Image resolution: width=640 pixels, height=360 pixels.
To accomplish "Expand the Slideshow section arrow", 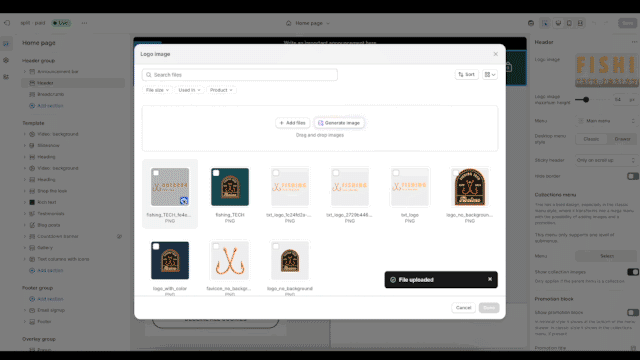I will (24, 145).
